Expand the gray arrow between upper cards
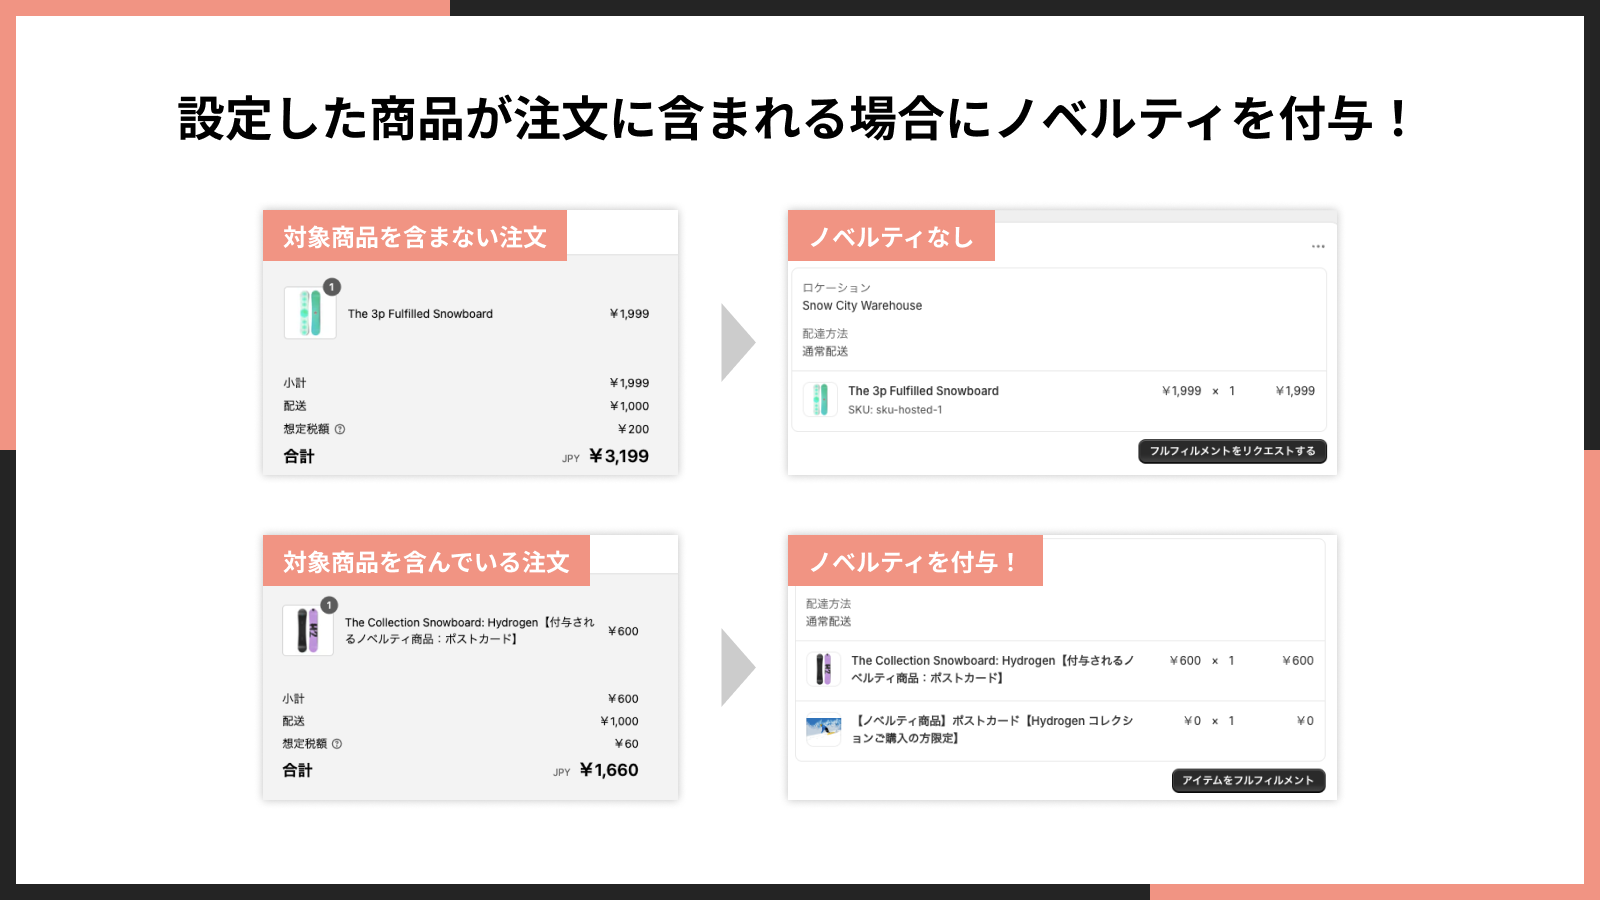Image resolution: width=1600 pixels, height=900 pixels. 735,340
